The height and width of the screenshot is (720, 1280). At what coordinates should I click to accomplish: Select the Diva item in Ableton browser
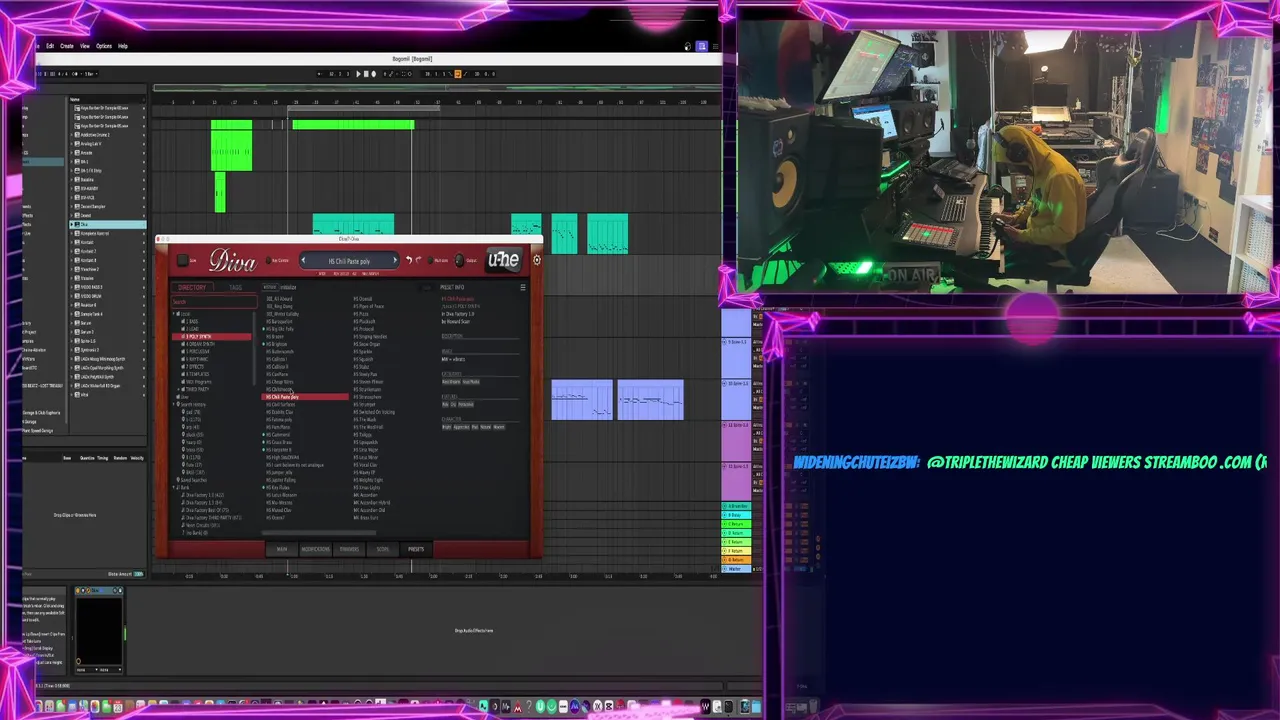[108, 224]
